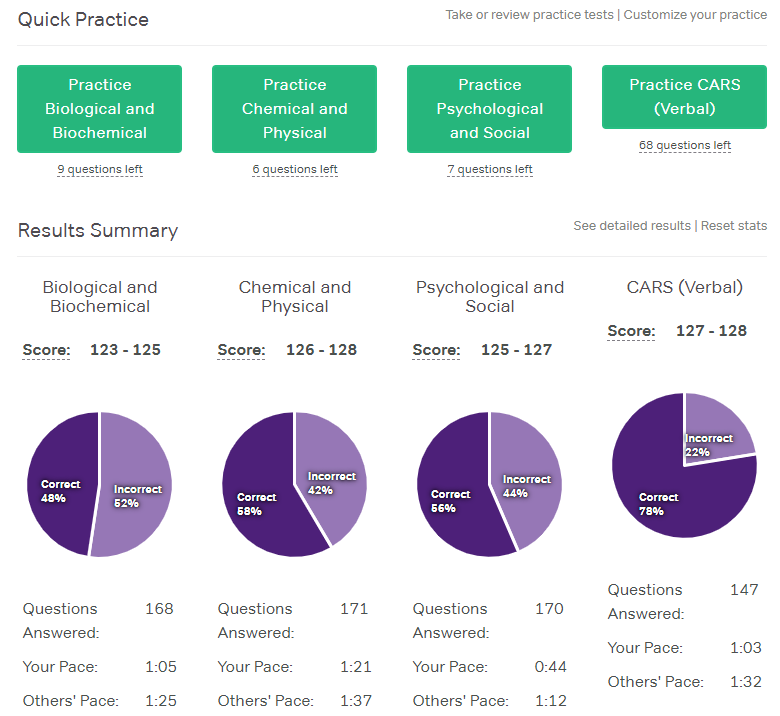Click the 7 questions left label
The width and height of the screenshot is (780, 716).
490,170
